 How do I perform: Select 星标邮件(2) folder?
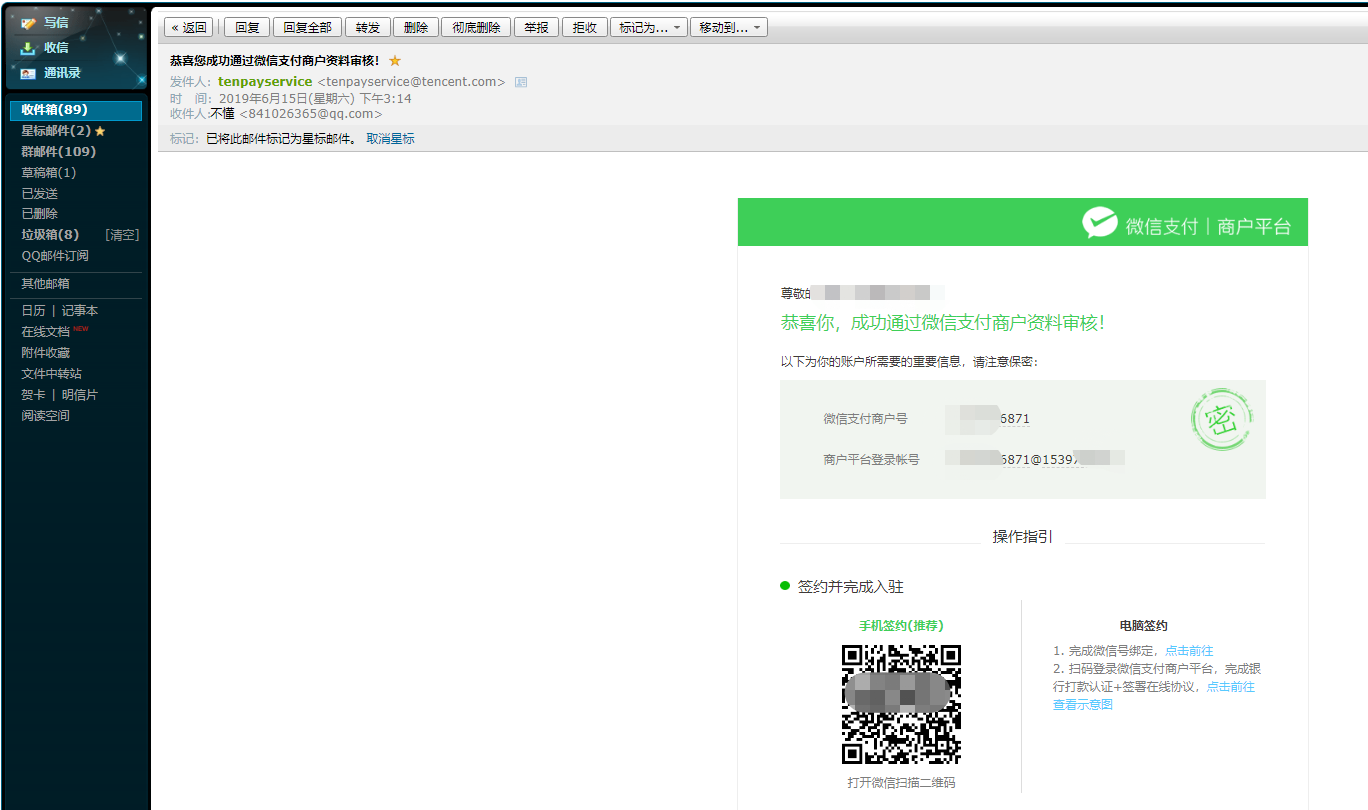click(x=56, y=131)
